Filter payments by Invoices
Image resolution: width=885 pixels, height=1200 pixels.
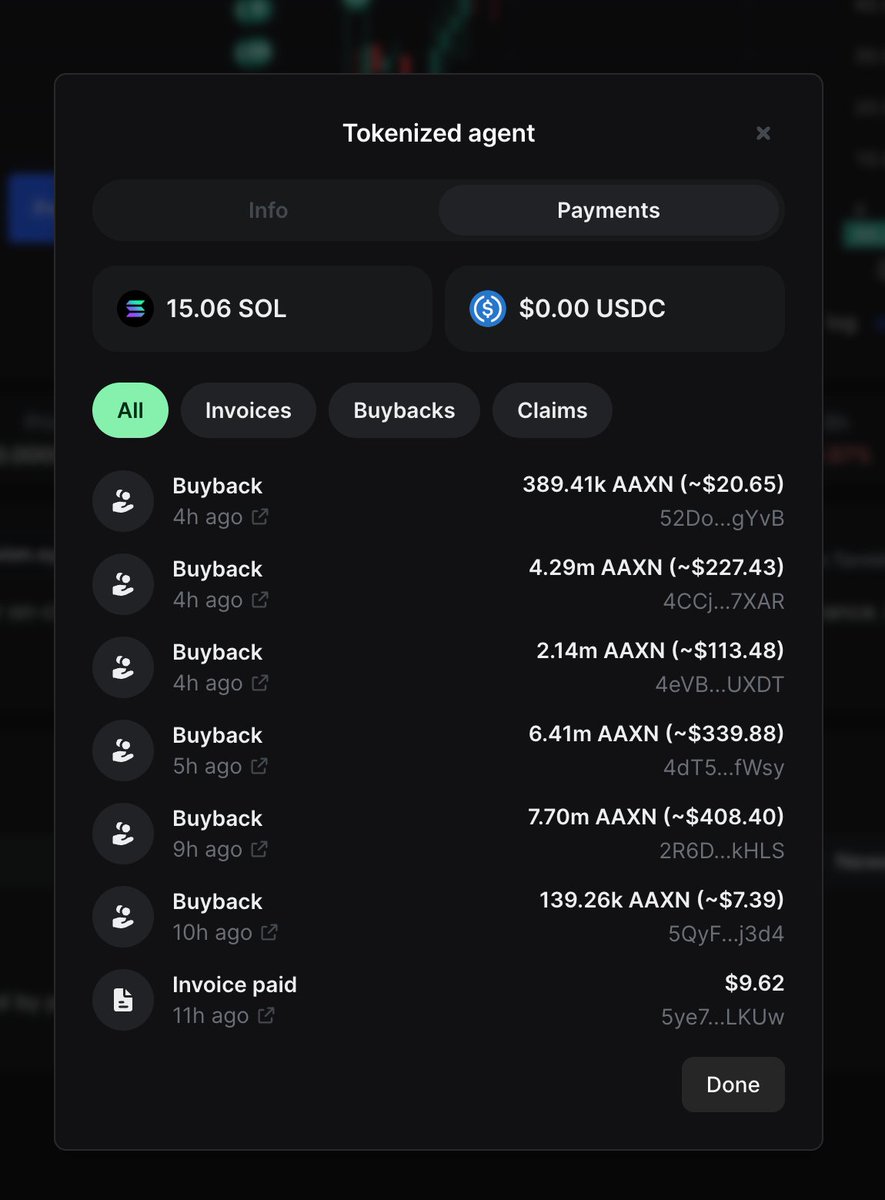click(x=248, y=411)
